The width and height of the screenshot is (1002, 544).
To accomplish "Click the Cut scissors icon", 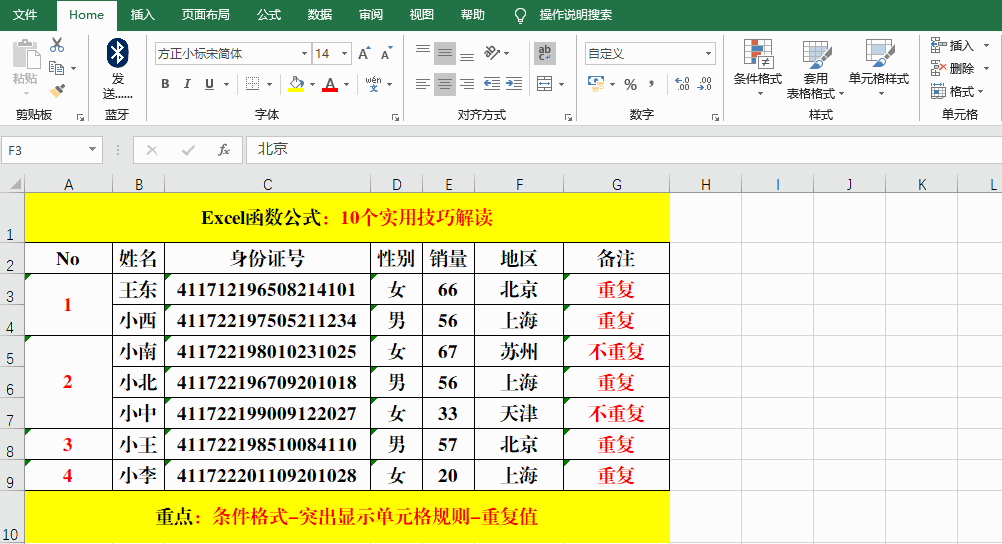I will point(57,45).
